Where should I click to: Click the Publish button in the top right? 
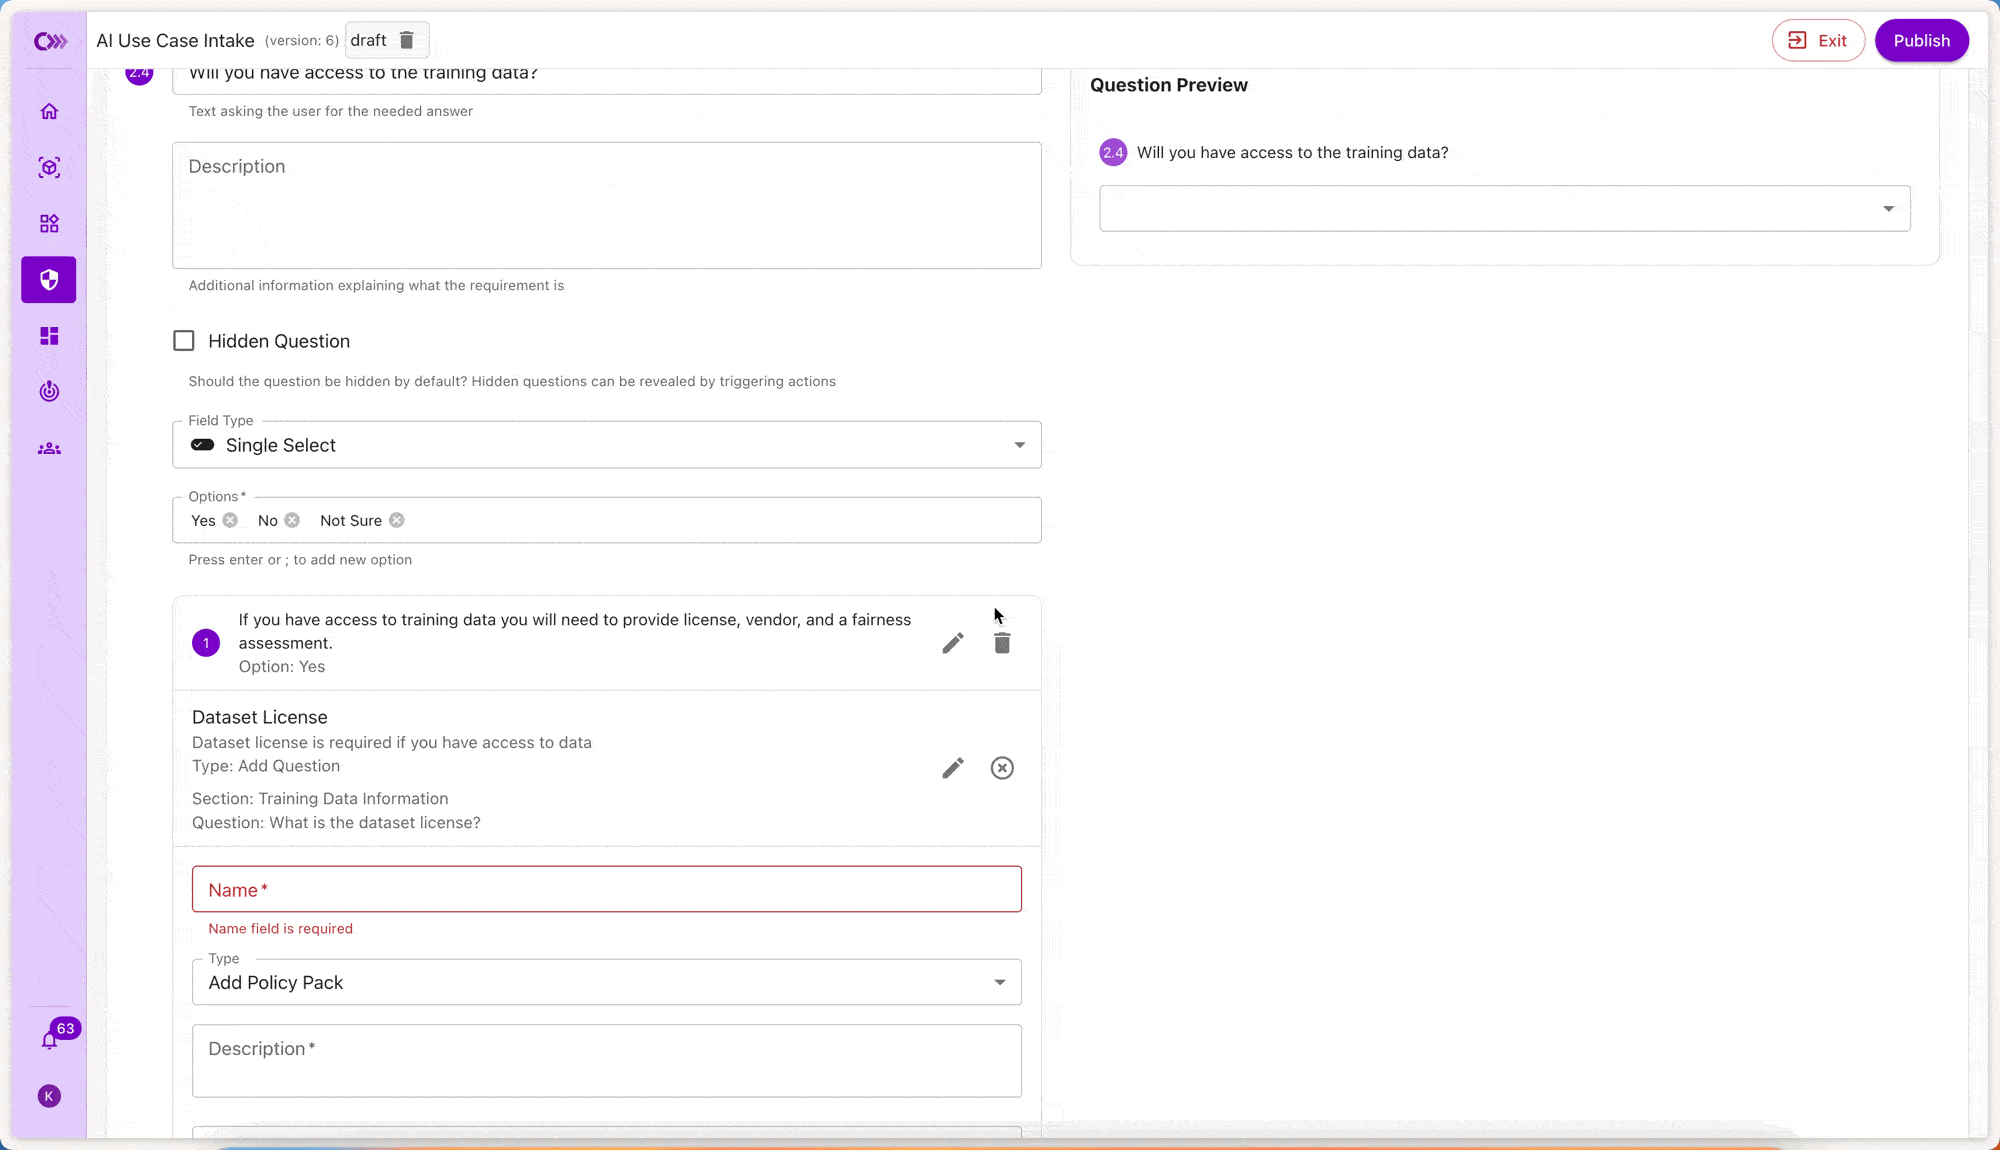tap(1920, 40)
